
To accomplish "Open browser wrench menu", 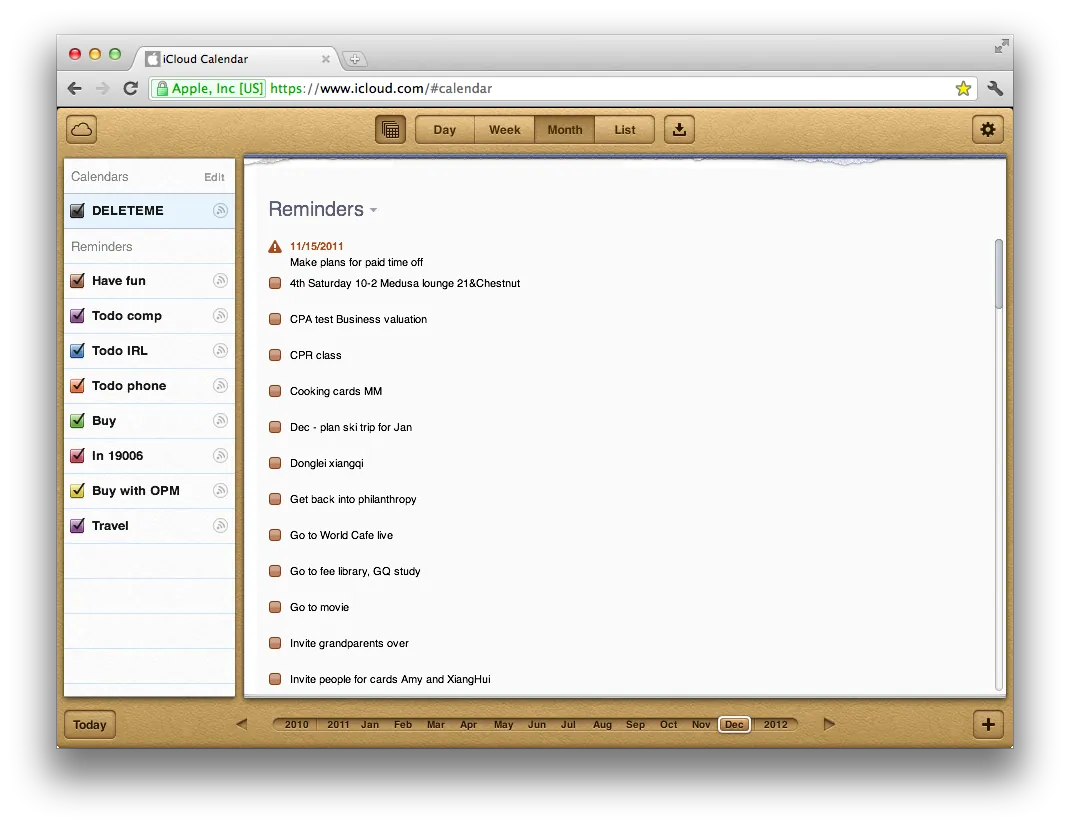I will [x=995, y=89].
